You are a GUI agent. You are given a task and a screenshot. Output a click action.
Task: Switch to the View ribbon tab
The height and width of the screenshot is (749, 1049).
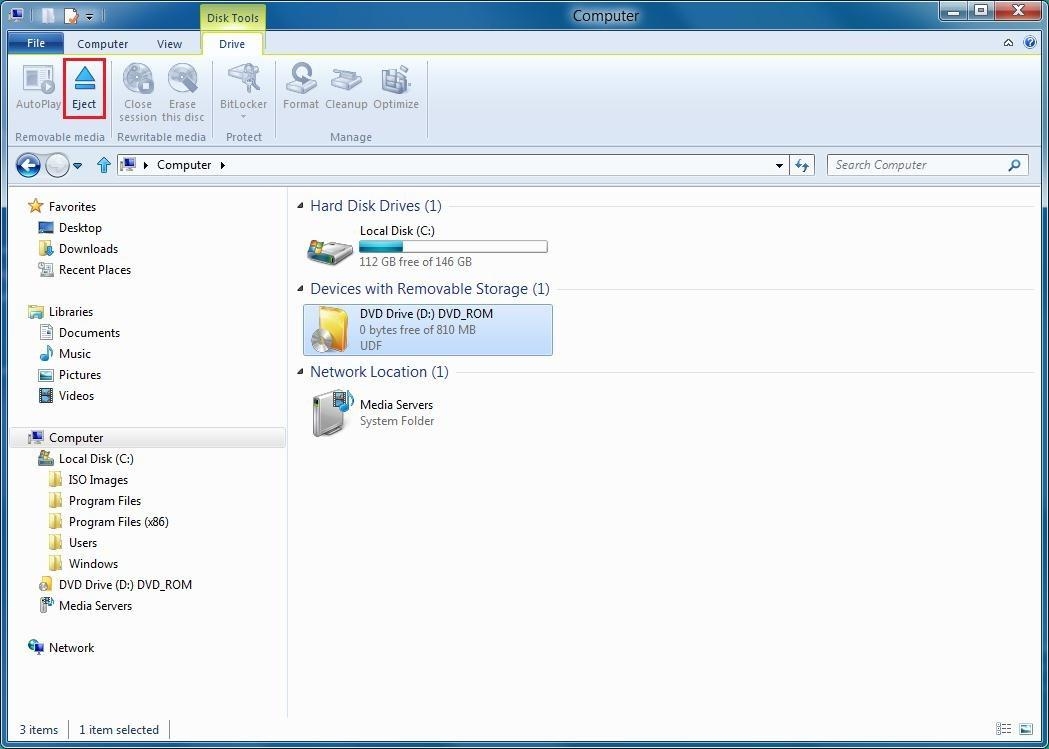tap(169, 44)
